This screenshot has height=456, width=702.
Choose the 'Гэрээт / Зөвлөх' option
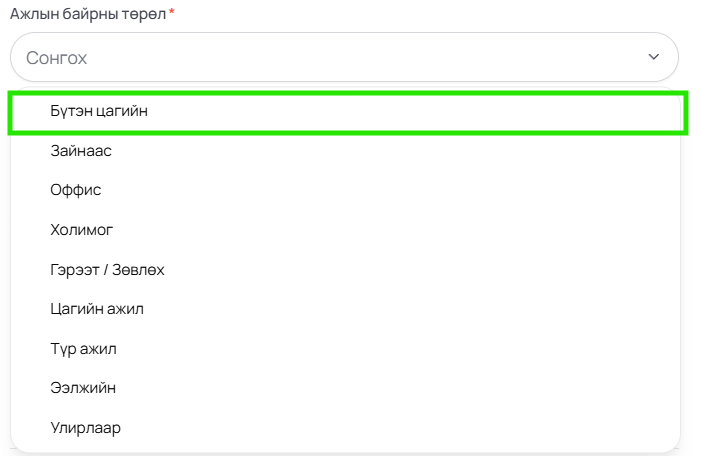[345, 270]
